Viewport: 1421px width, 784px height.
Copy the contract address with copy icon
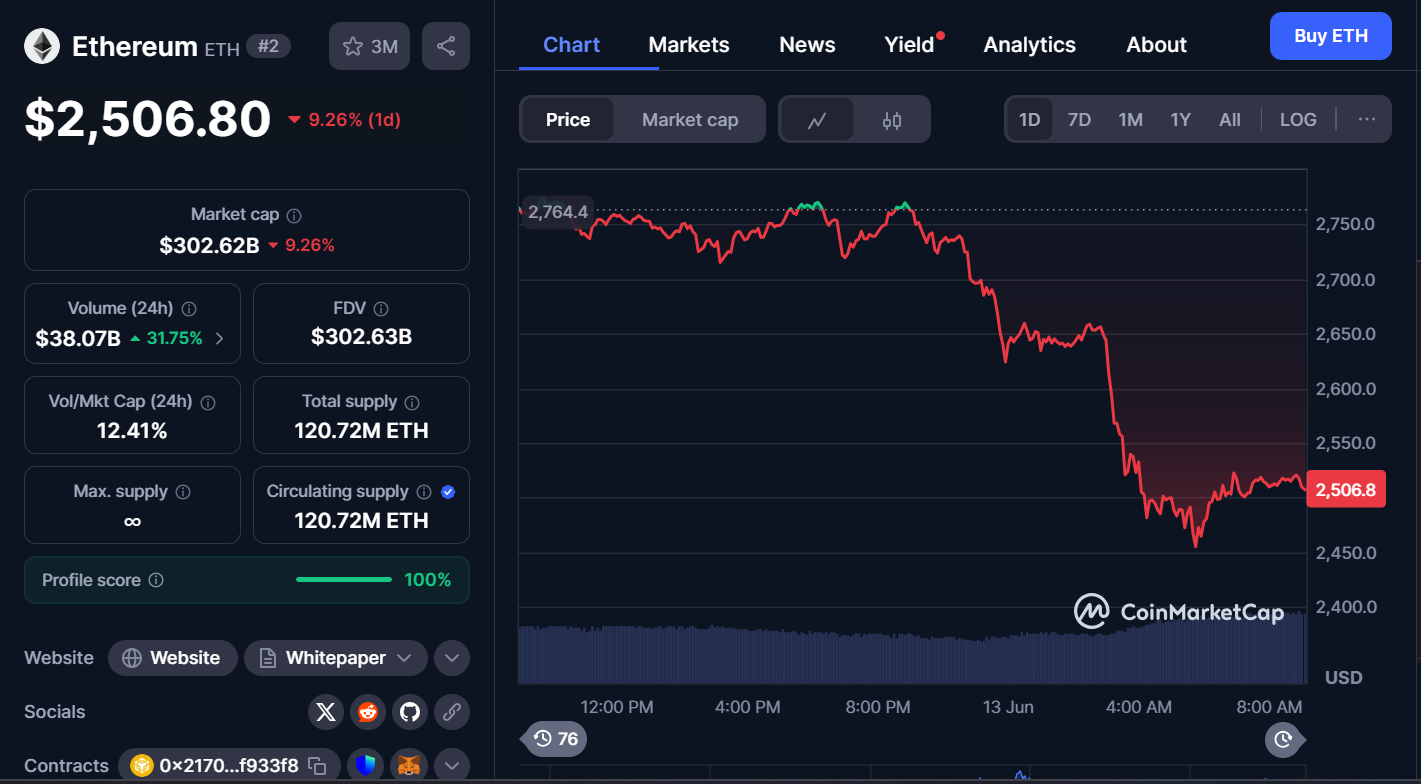(x=317, y=766)
